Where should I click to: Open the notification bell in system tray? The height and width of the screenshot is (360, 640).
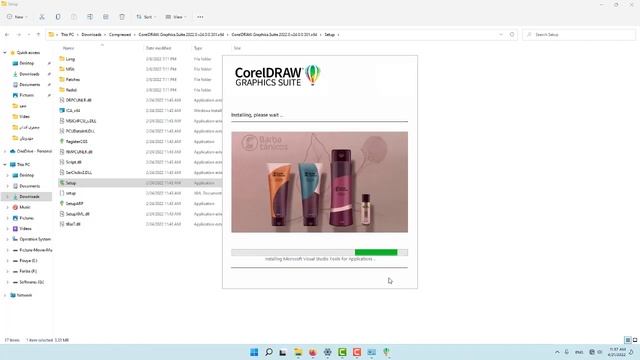(x=631, y=352)
